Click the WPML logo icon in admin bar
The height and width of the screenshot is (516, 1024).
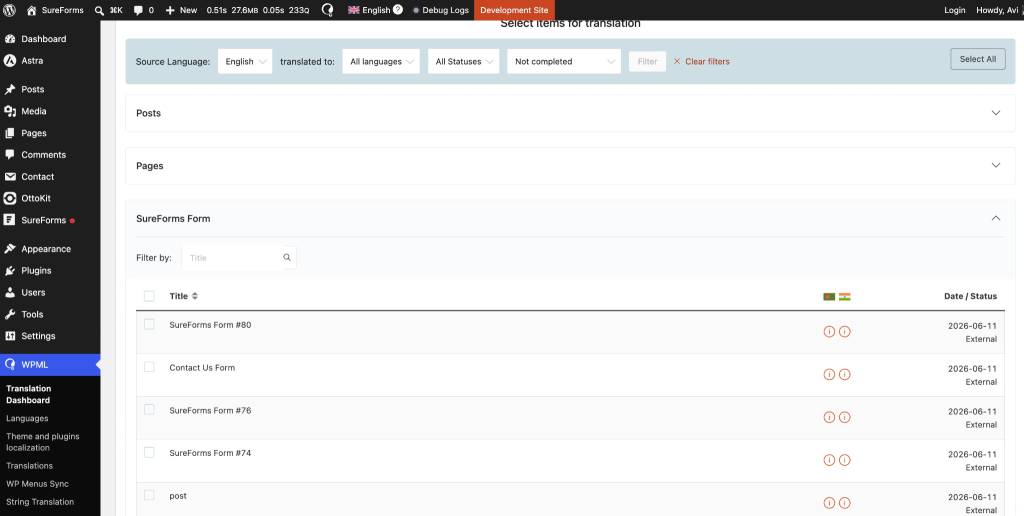coord(327,10)
